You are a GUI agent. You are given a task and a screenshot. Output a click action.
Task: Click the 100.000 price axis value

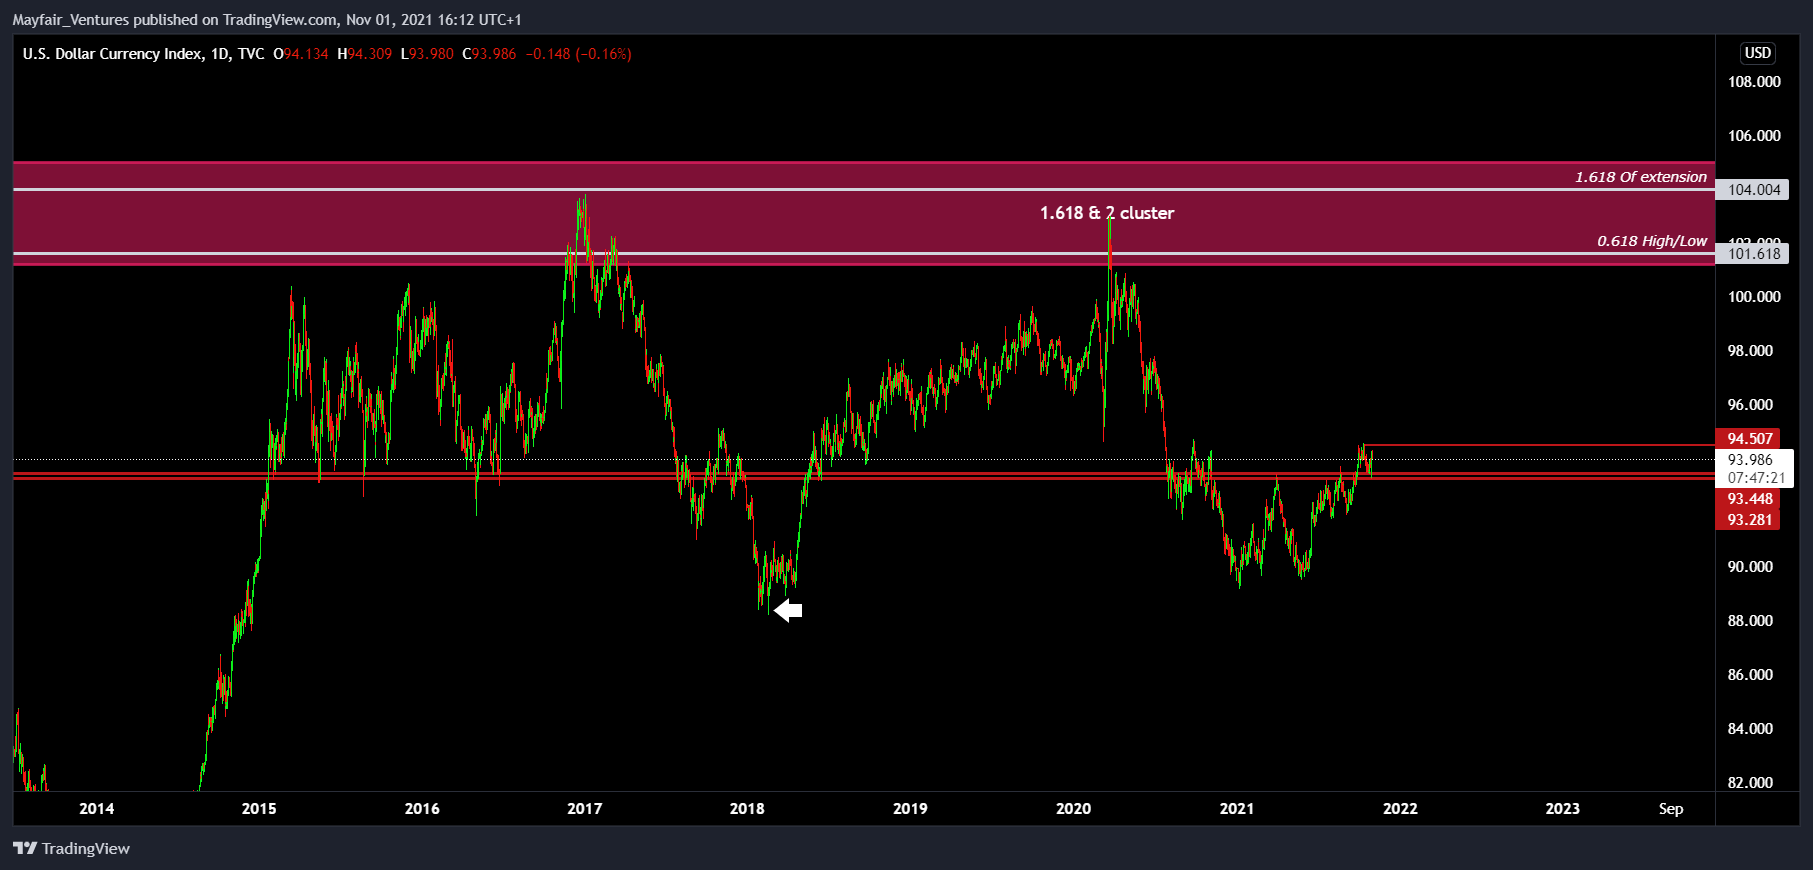[x=1754, y=297]
